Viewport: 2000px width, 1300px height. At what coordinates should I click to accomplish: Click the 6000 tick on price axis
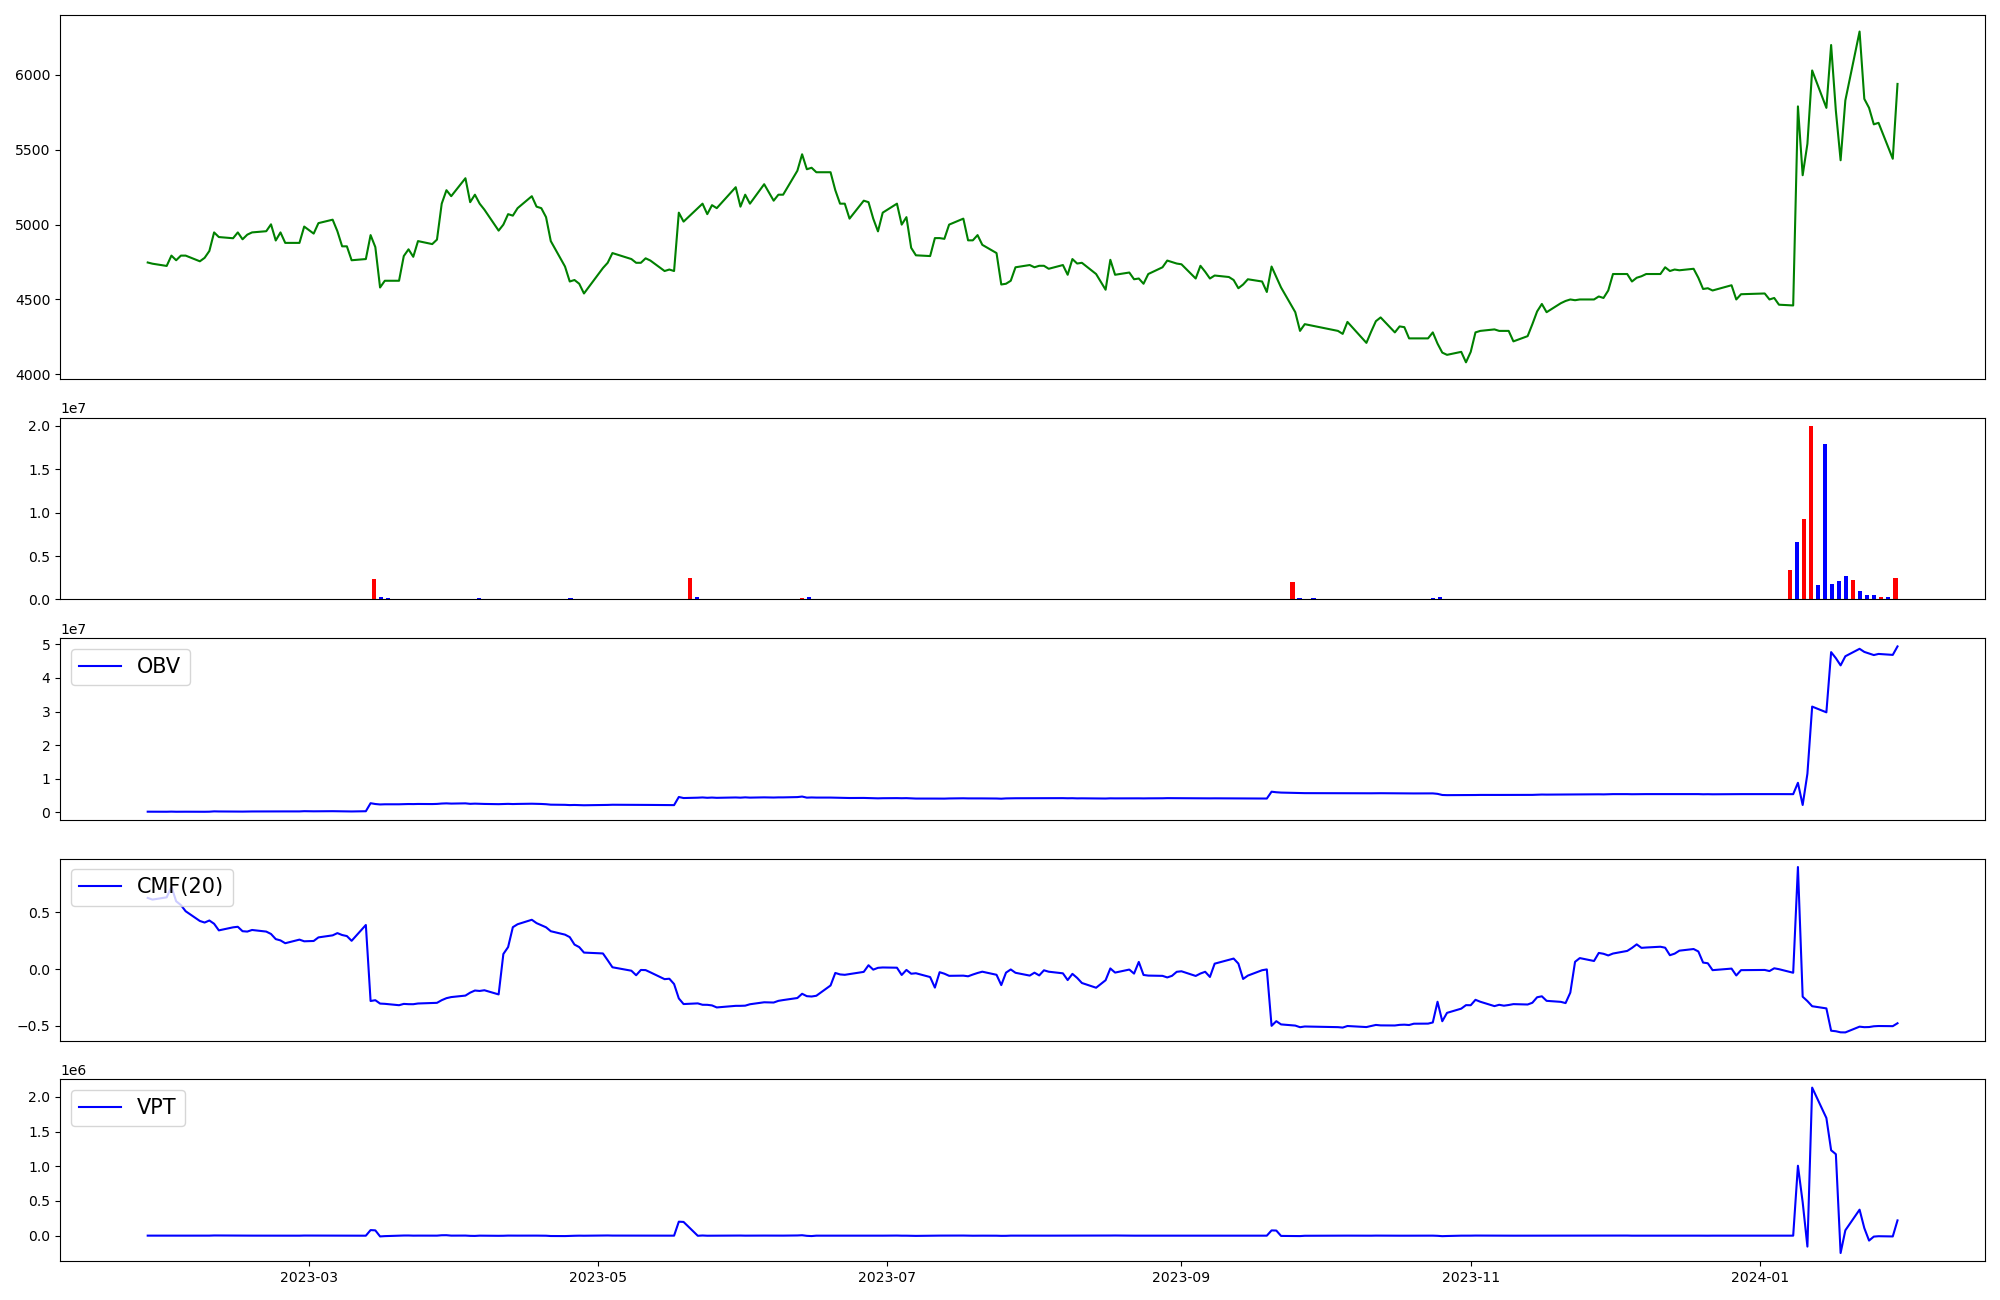pos(33,75)
